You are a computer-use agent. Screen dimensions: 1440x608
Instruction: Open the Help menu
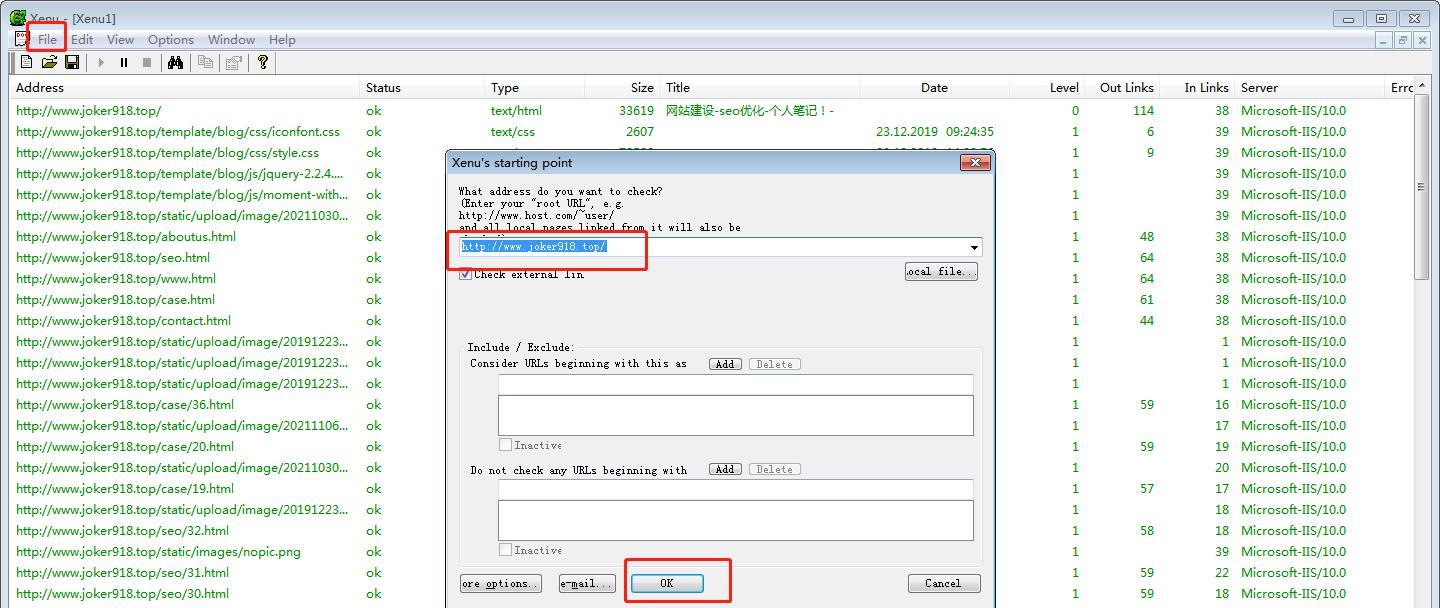tap(282, 40)
